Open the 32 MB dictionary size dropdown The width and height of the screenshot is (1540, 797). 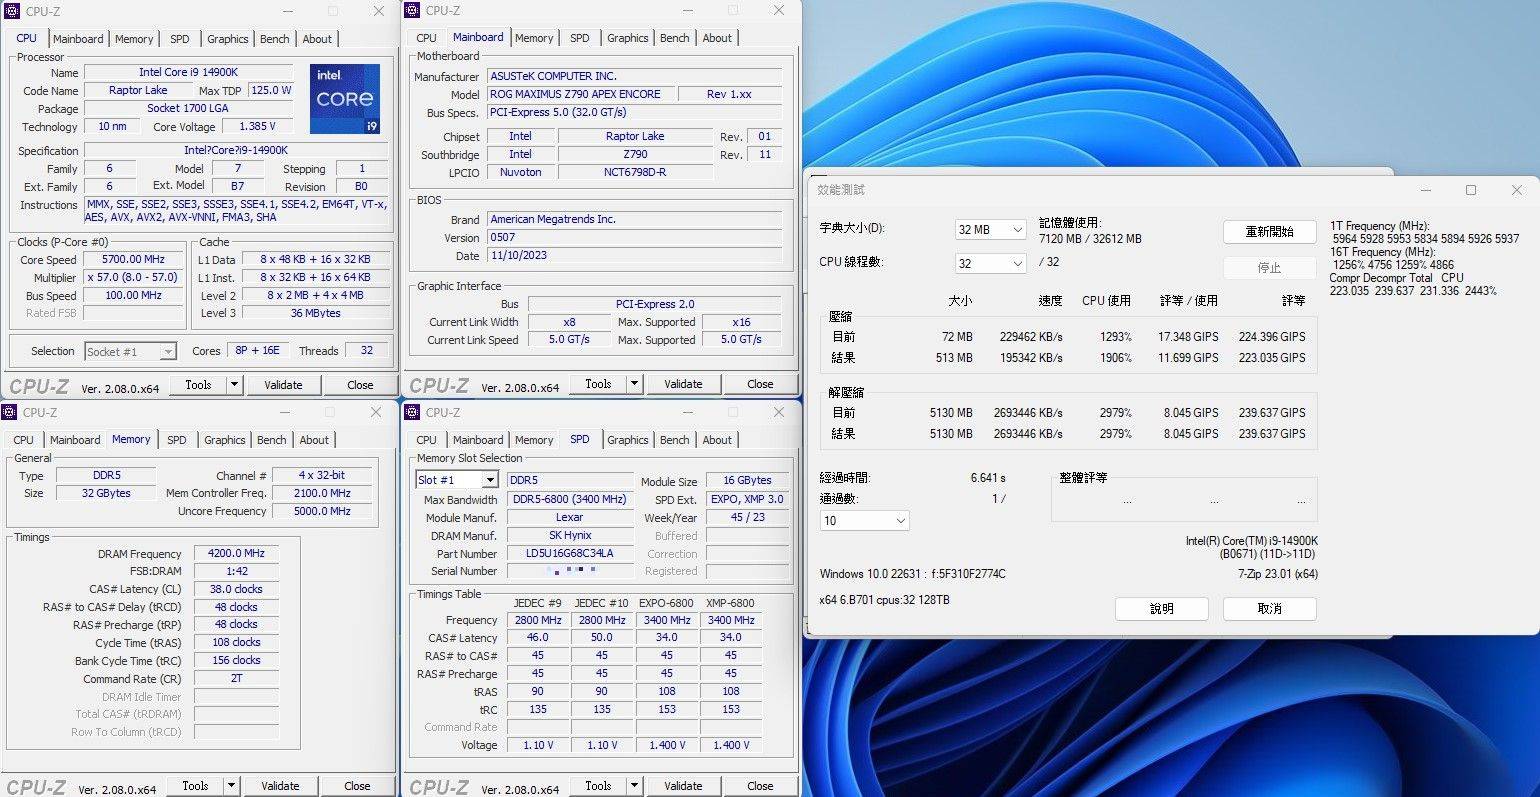(x=991, y=230)
